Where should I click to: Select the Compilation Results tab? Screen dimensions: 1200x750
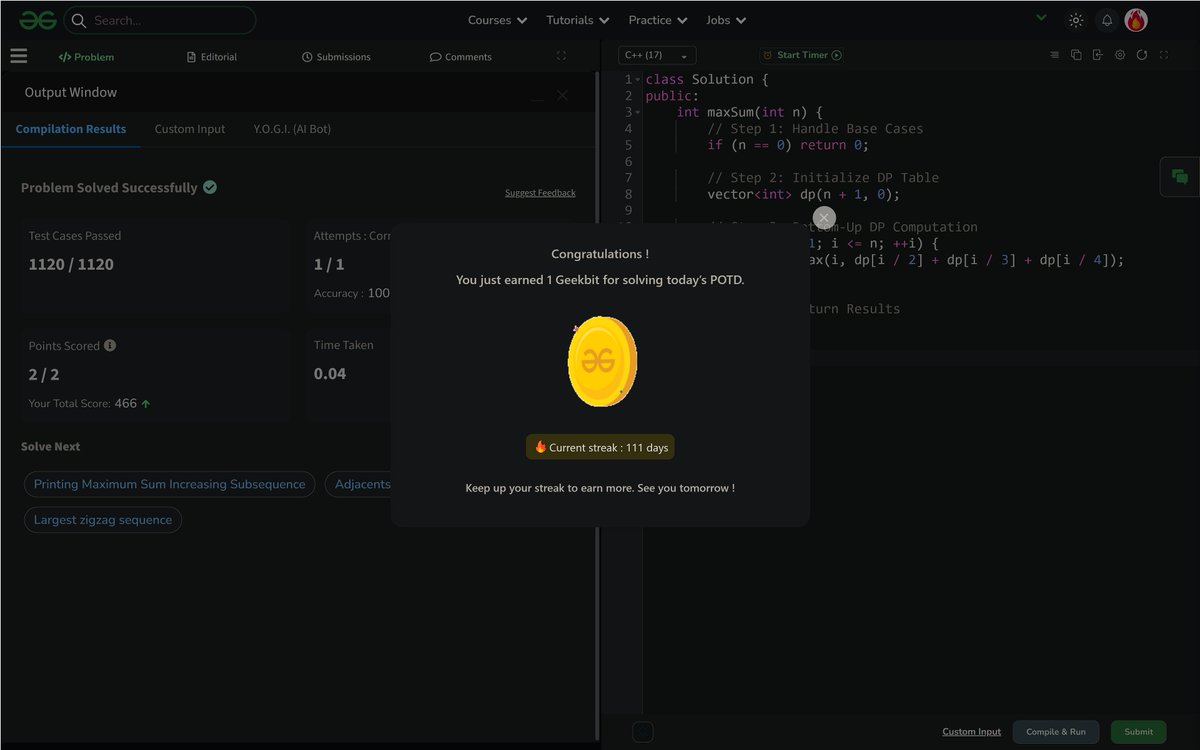(71, 129)
